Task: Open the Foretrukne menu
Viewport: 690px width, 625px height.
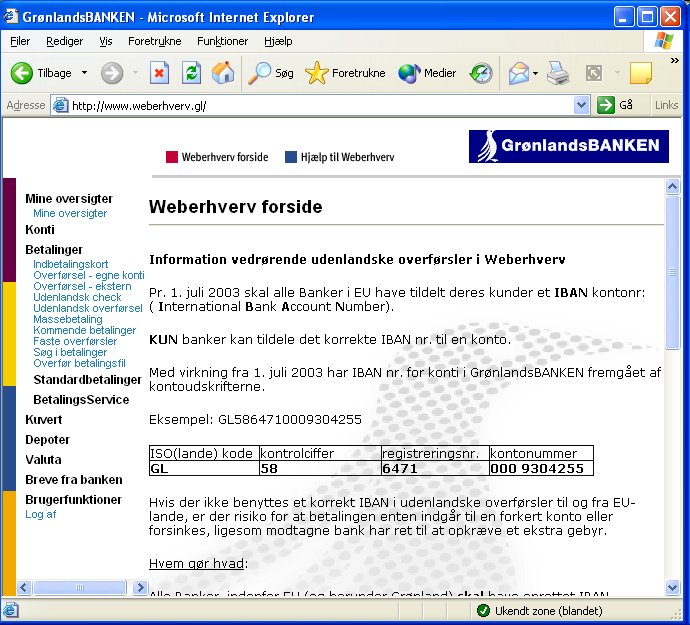Action: 154,41
